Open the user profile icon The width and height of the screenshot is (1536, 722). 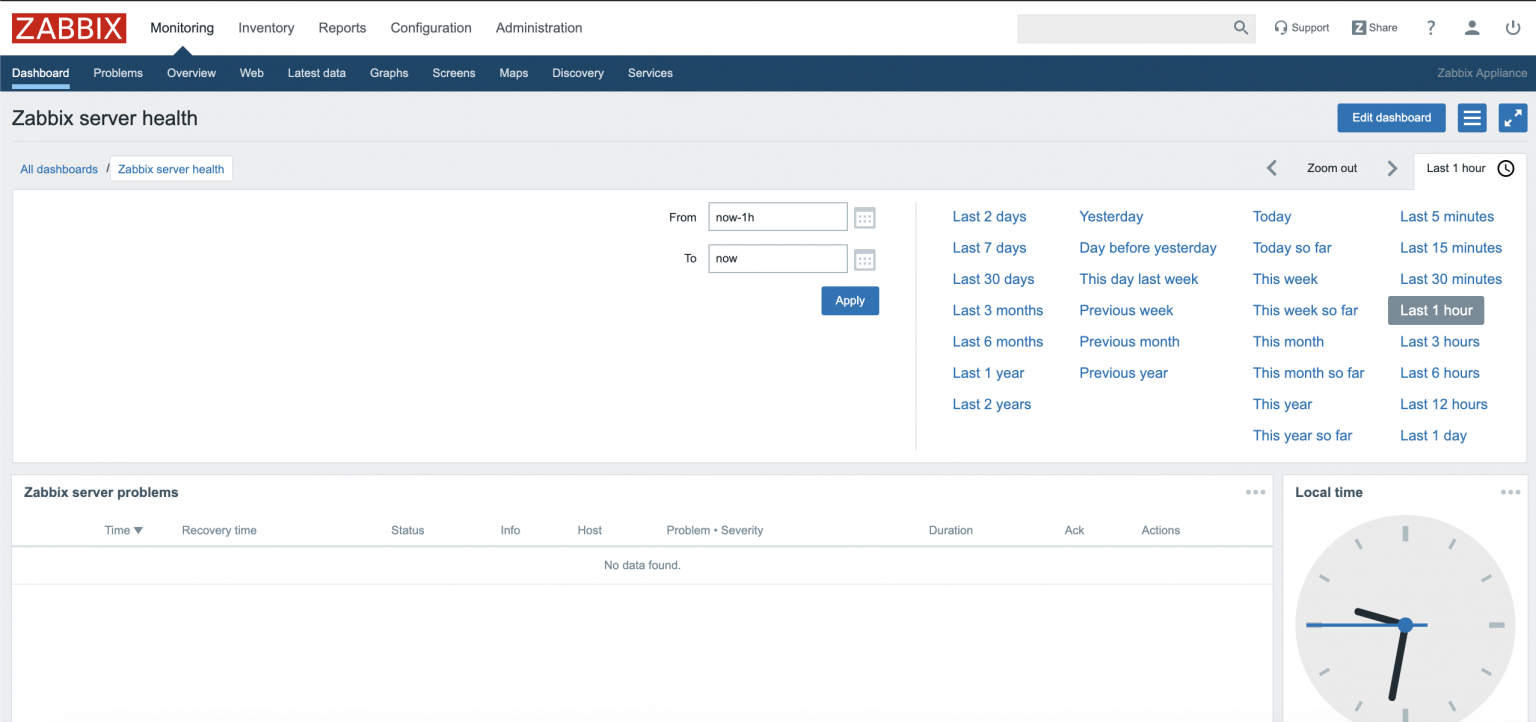pos(1472,28)
